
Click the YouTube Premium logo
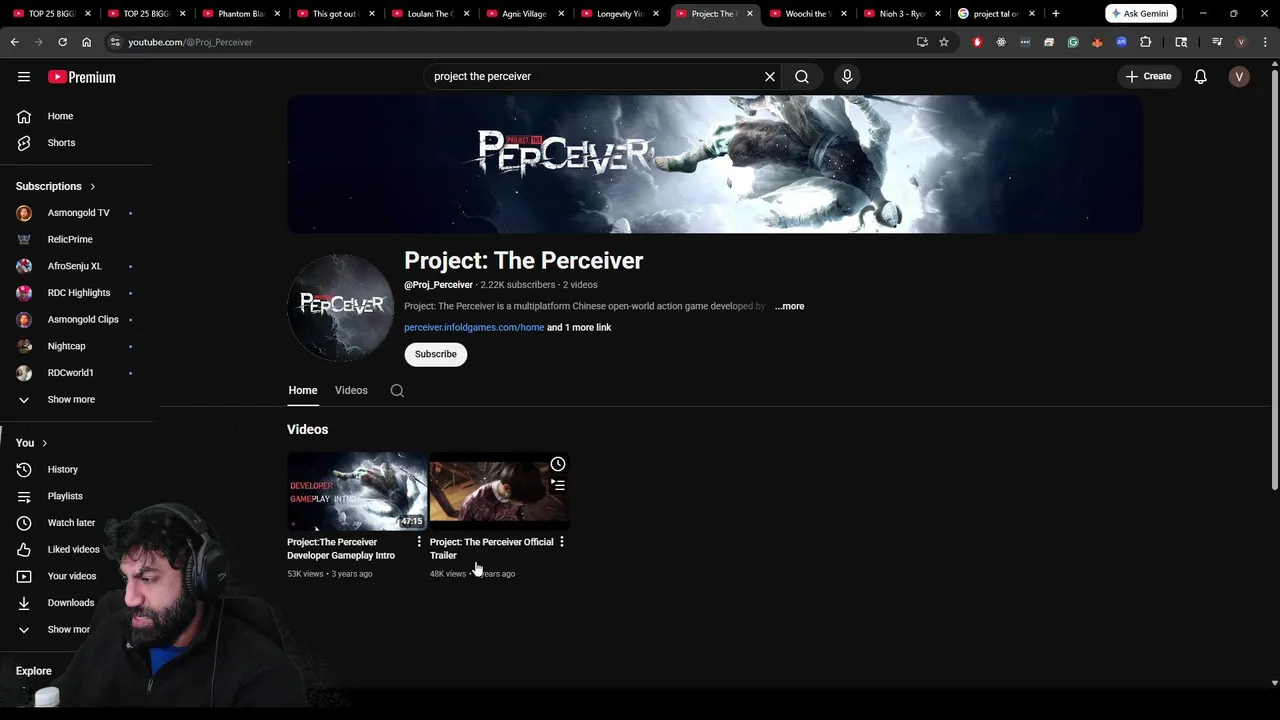[82, 77]
